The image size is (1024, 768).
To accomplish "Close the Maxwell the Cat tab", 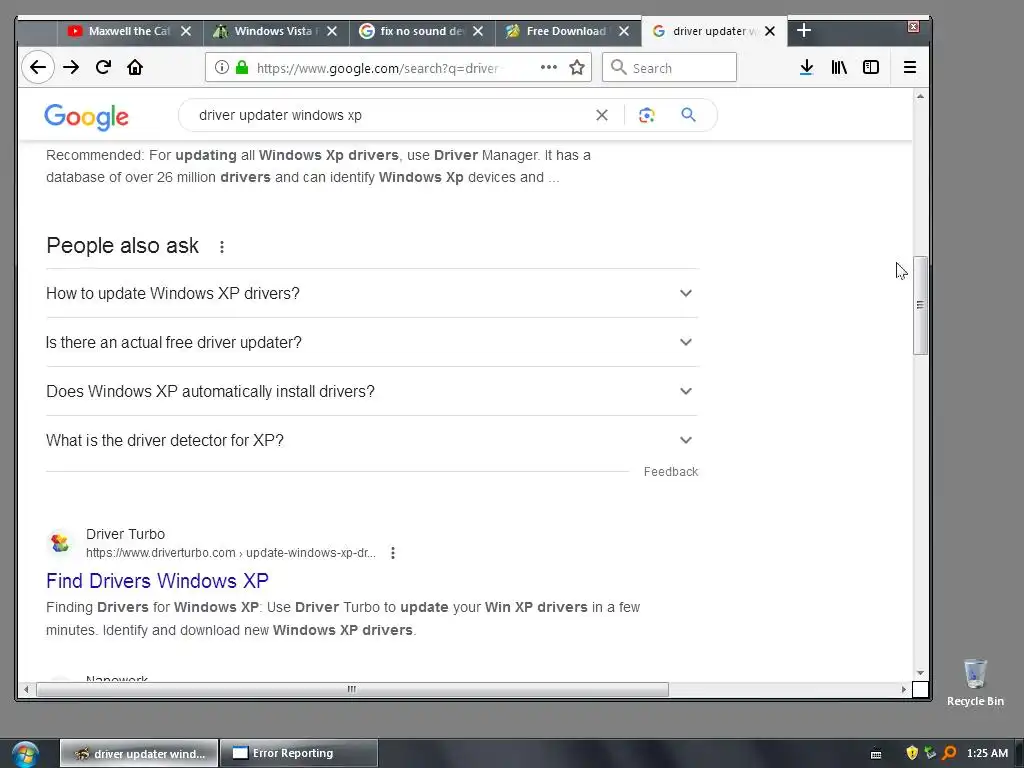I will pos(186,31).
